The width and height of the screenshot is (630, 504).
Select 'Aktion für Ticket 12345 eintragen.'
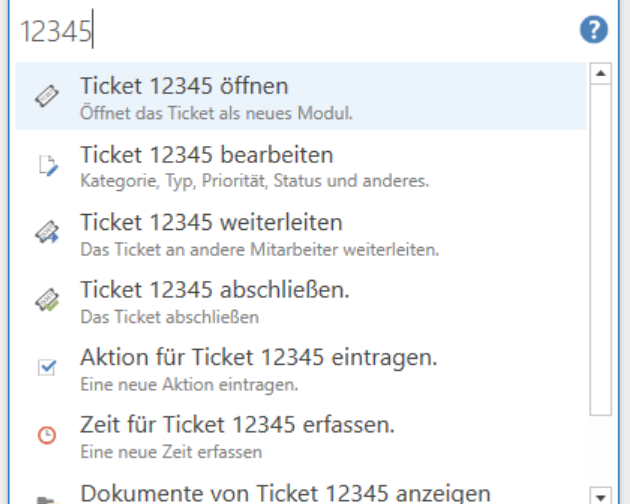259,358
